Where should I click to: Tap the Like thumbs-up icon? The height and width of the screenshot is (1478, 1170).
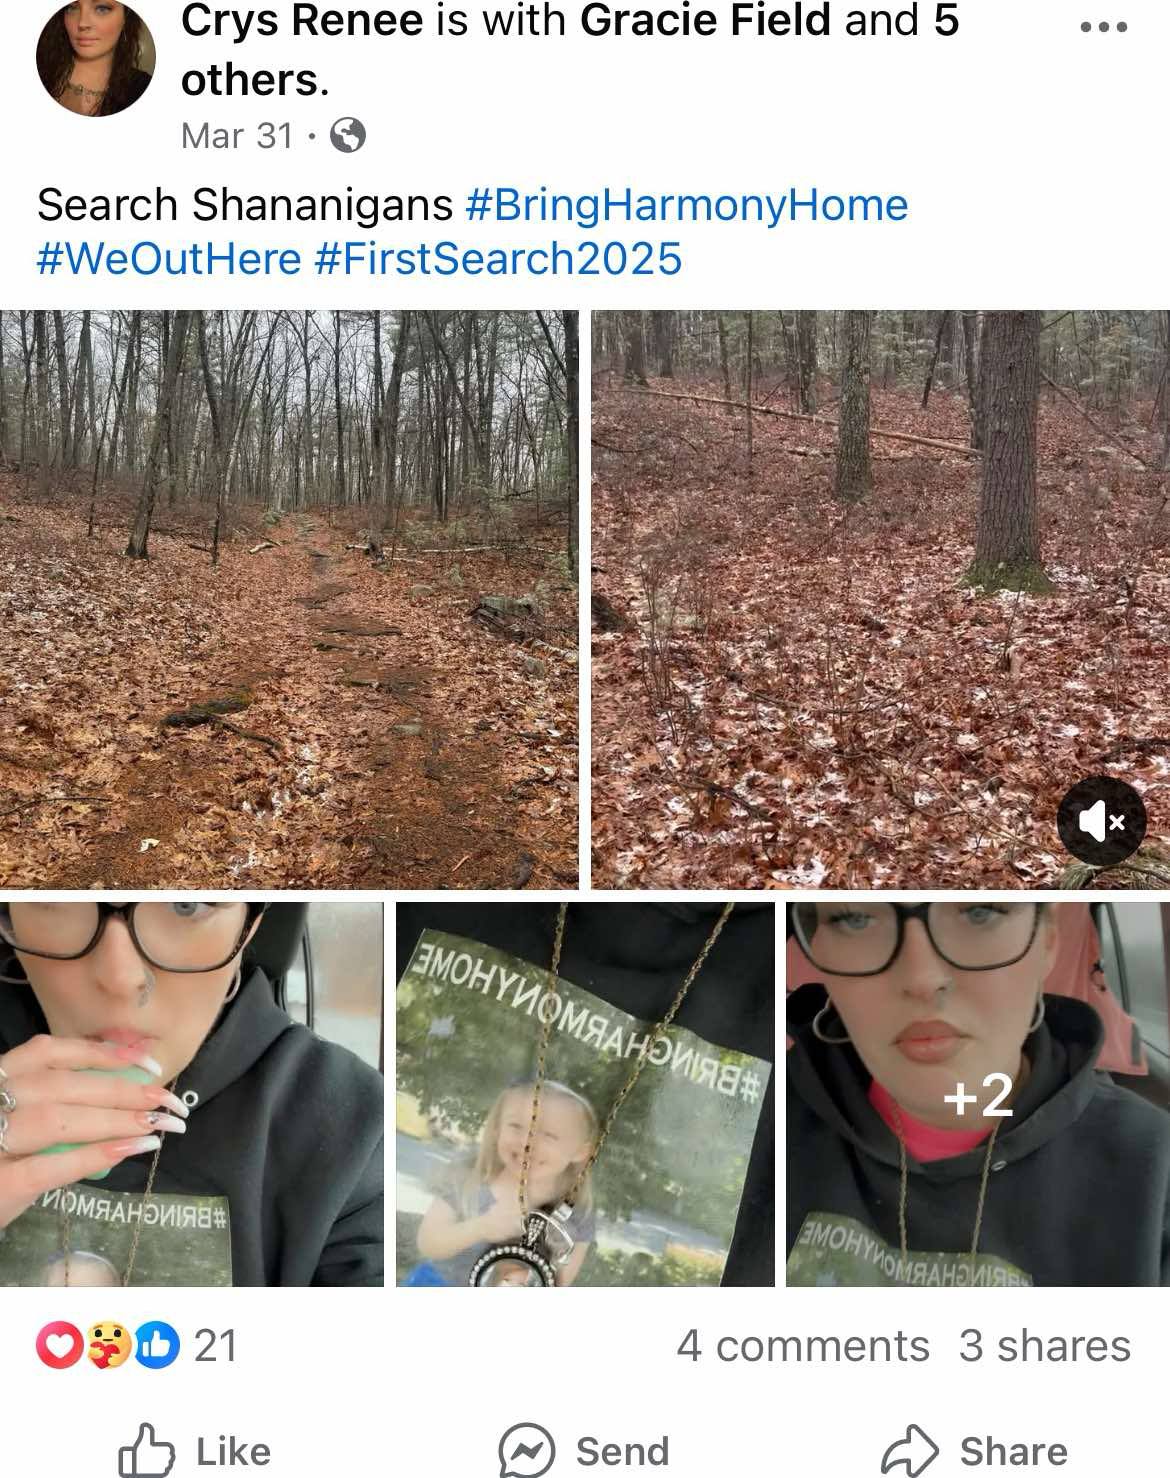coord(147,1450)
